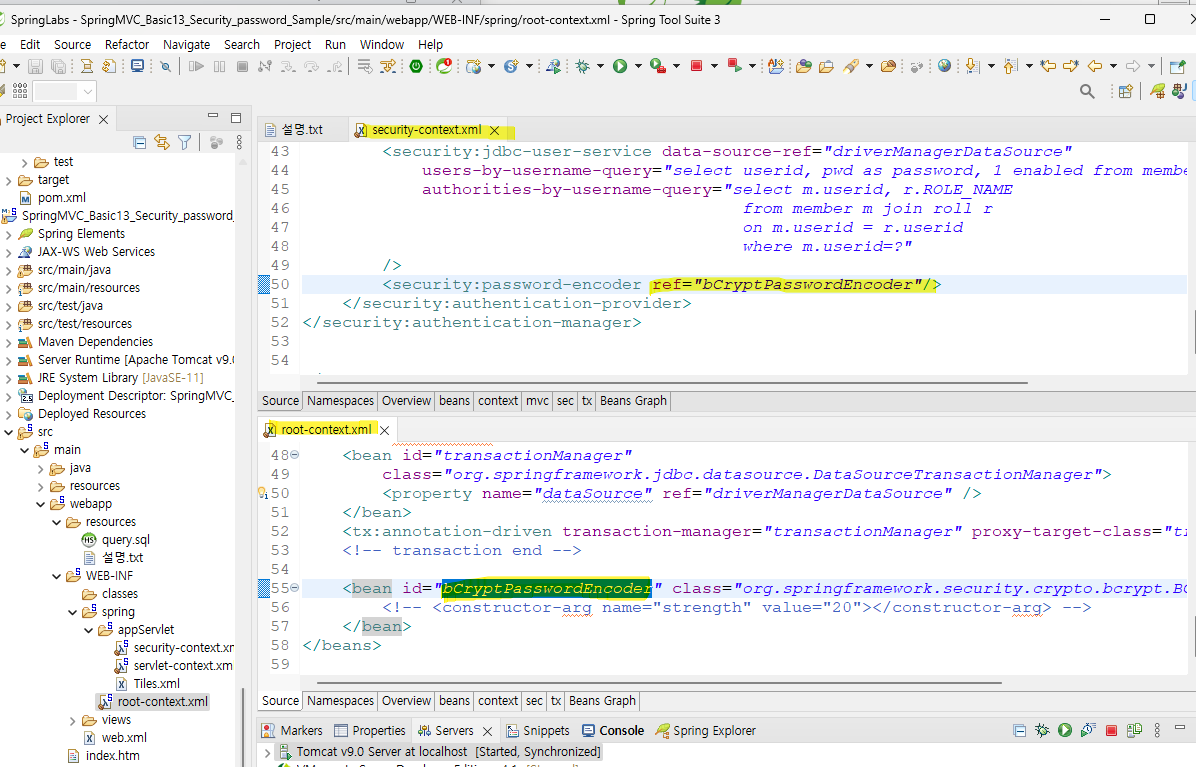Click horizontal scrollbar of security-context.xml editor

point(671,383)
